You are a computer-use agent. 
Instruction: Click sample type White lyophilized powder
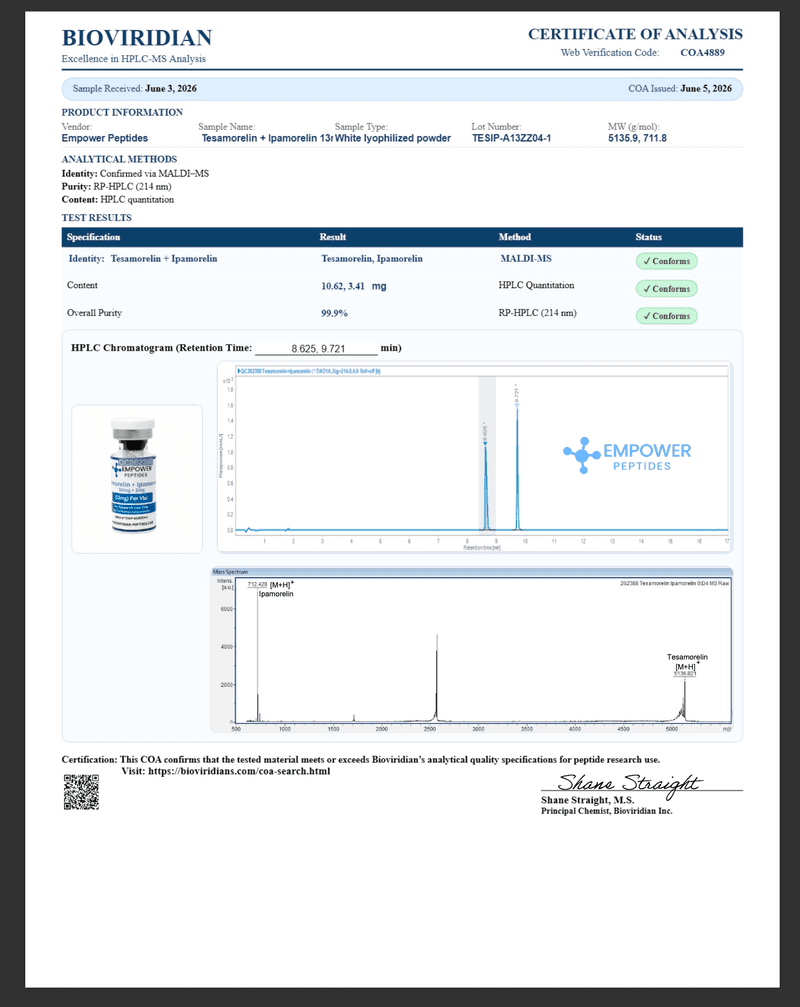point(393,138)
